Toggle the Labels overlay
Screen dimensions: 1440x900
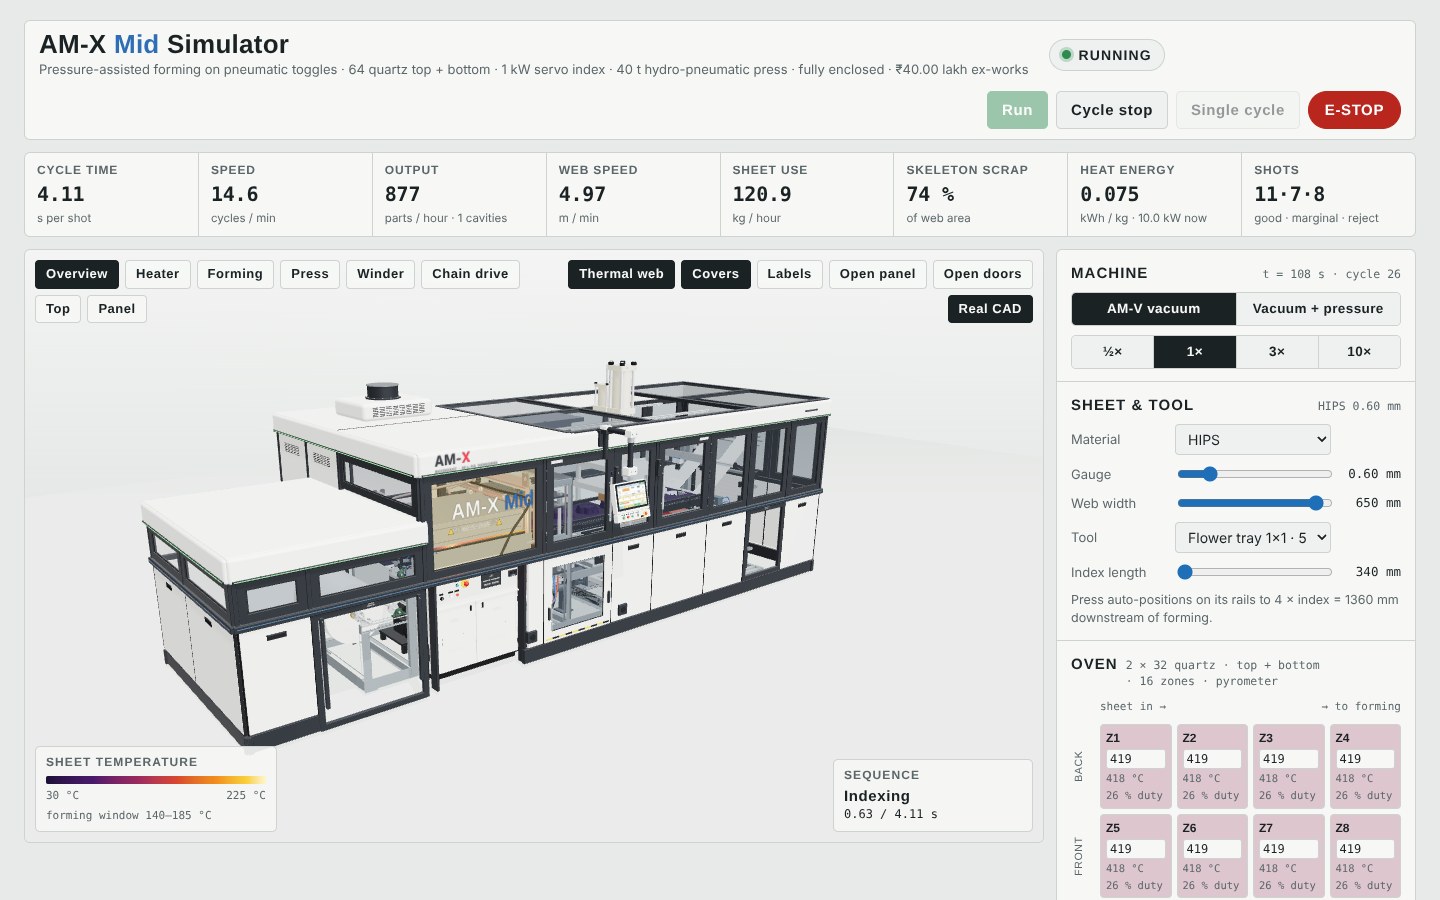tap(790, 274)
